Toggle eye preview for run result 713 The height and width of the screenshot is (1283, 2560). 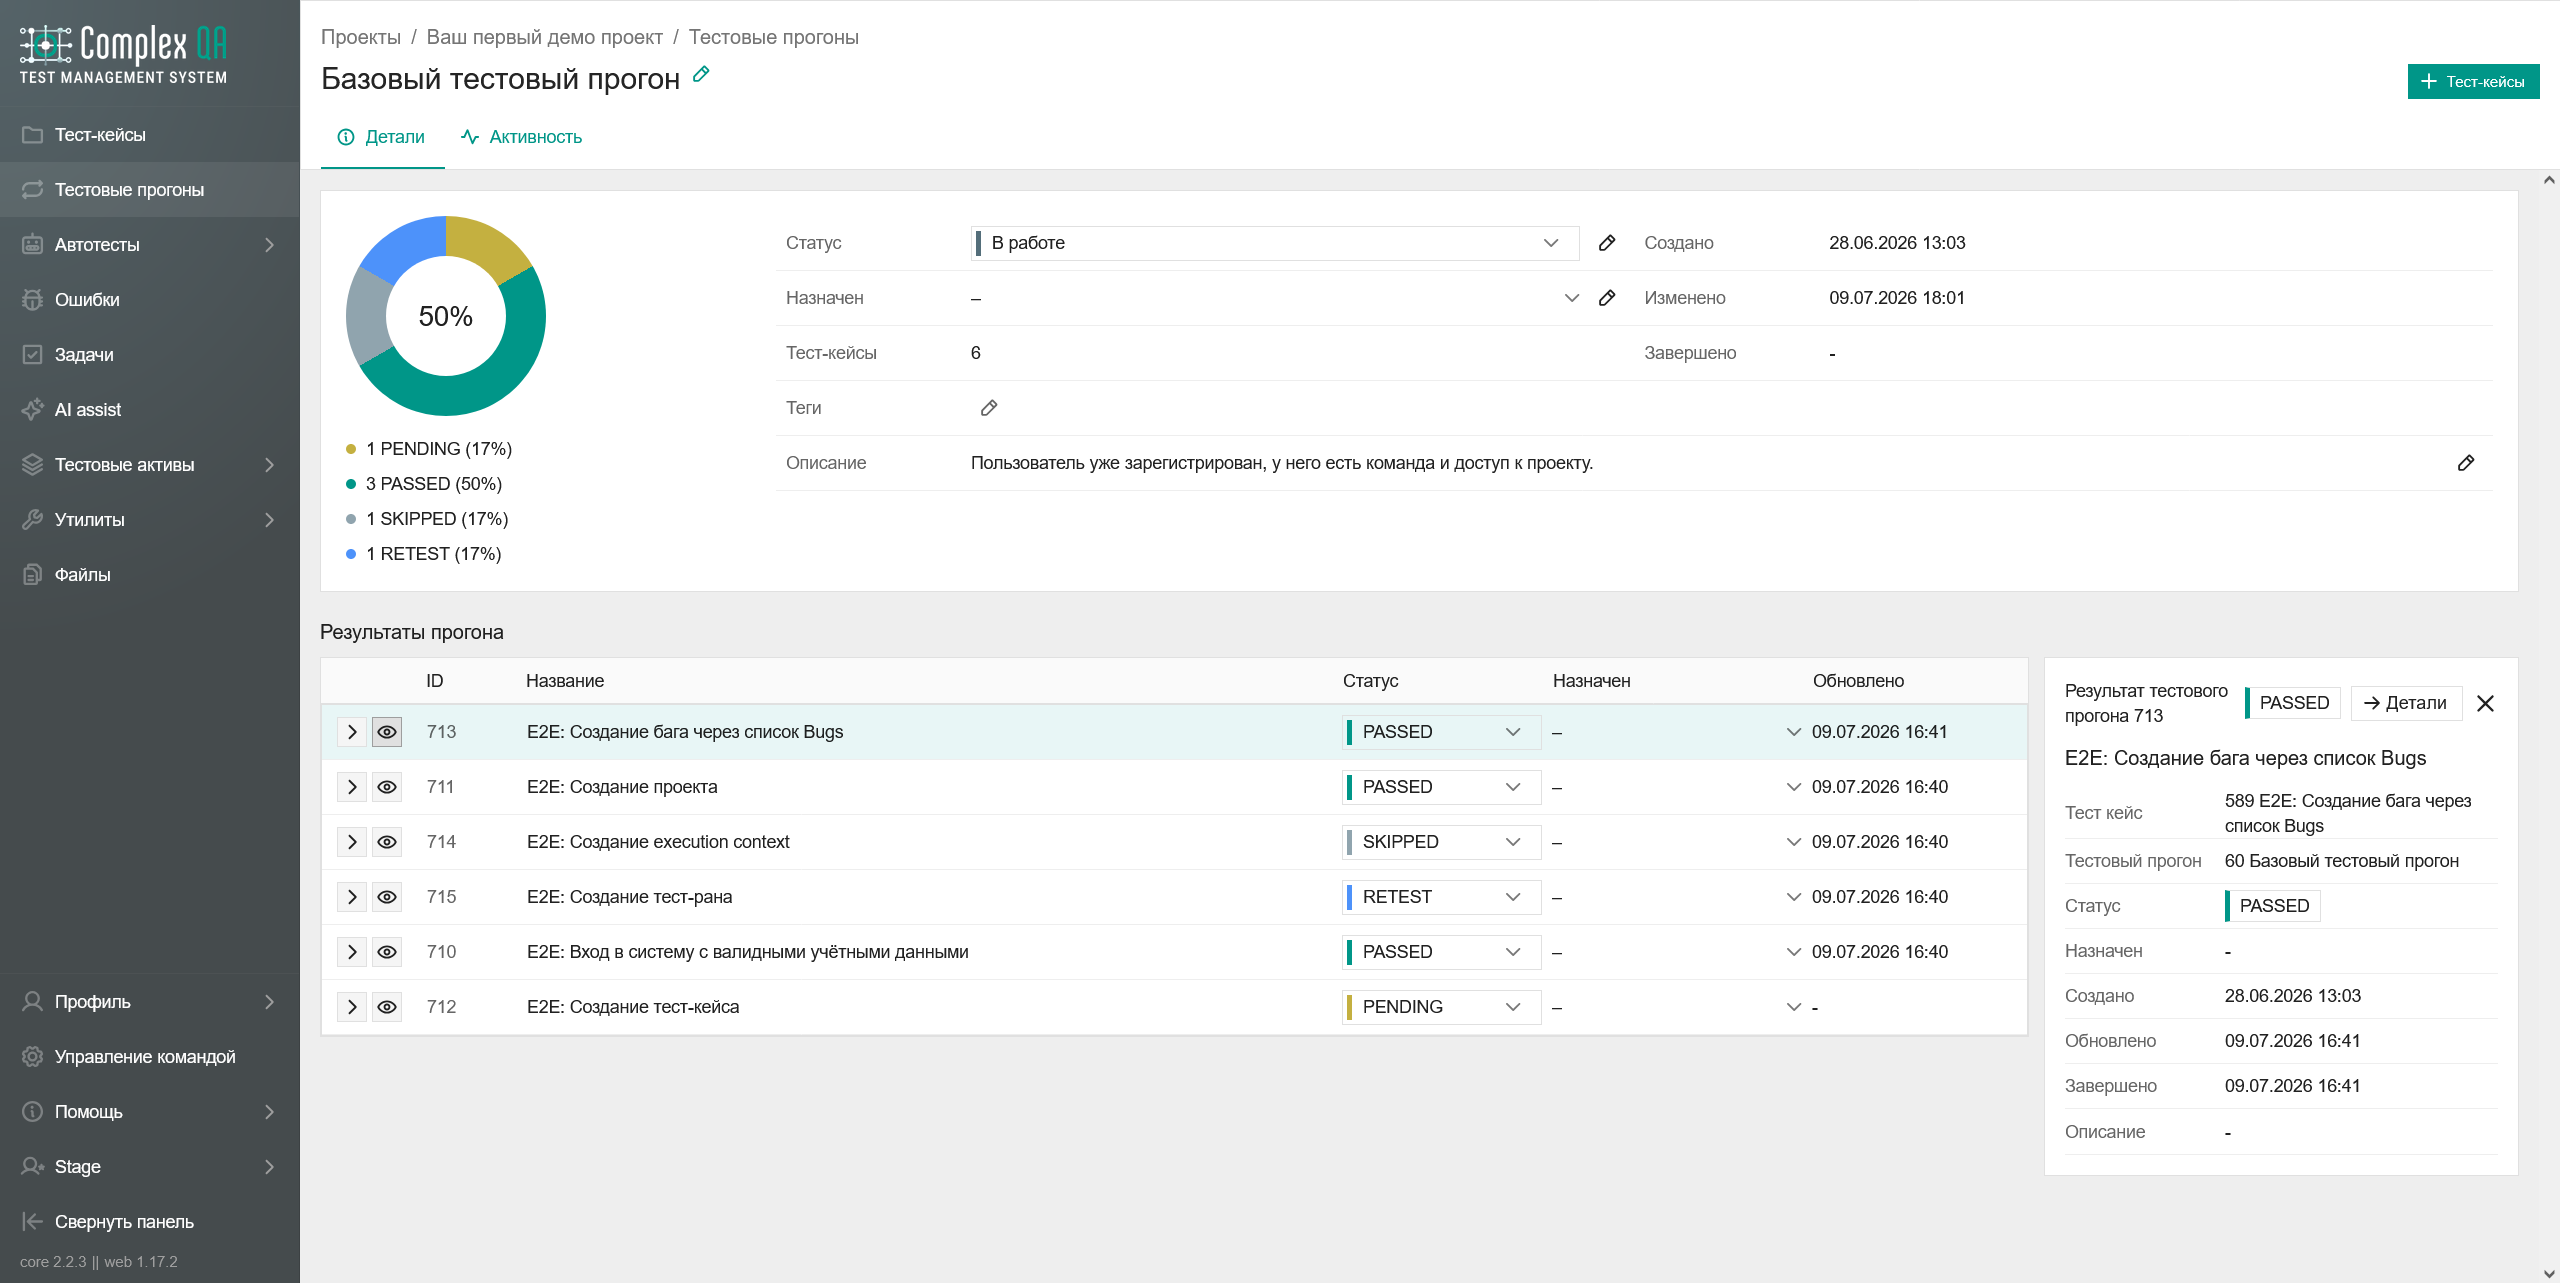coord(387,732)
